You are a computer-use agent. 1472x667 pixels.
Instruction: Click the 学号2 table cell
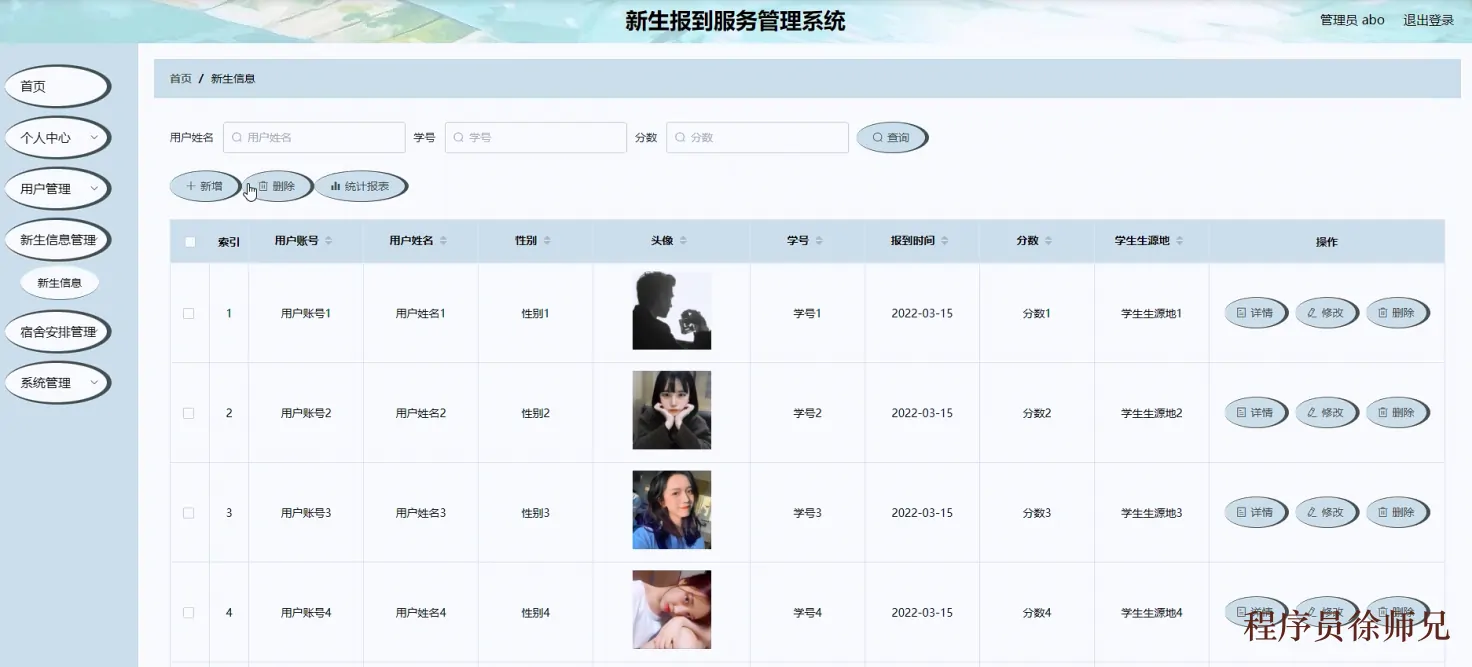tap(808, 413)
